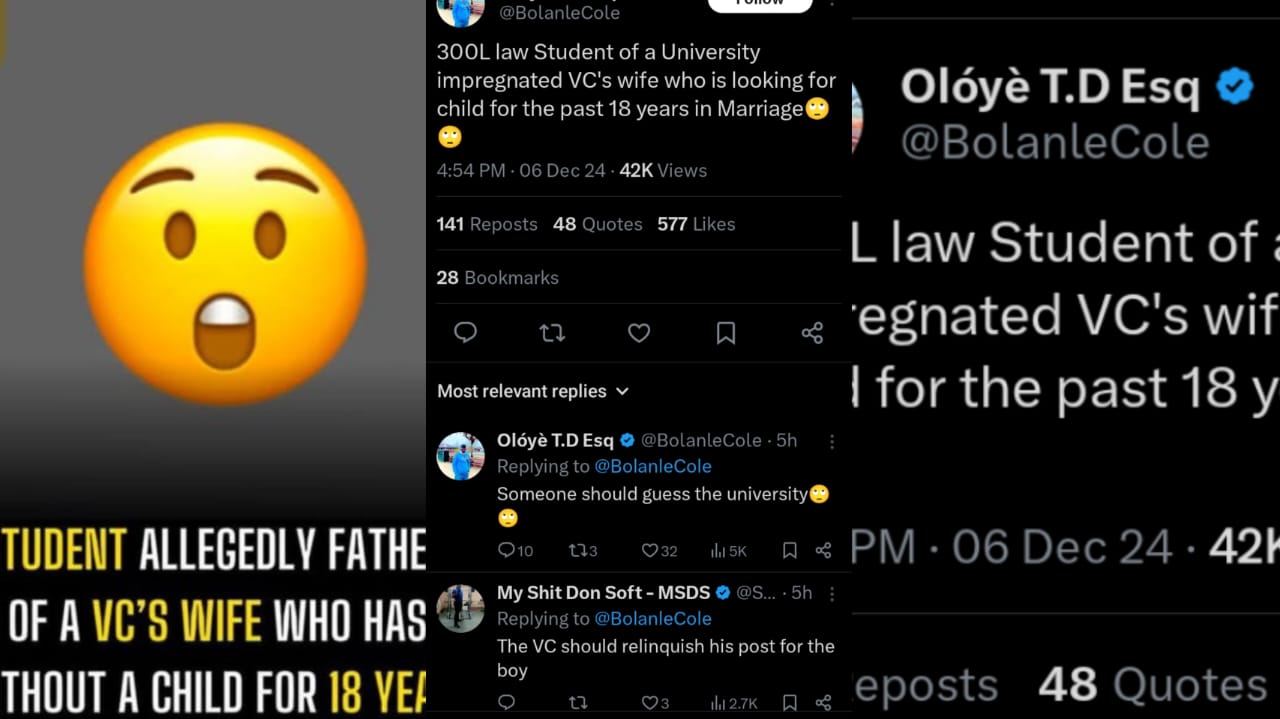Open more options on the MSDS reply
This screenshot has height=719, width=1280.
click(831, 593)
